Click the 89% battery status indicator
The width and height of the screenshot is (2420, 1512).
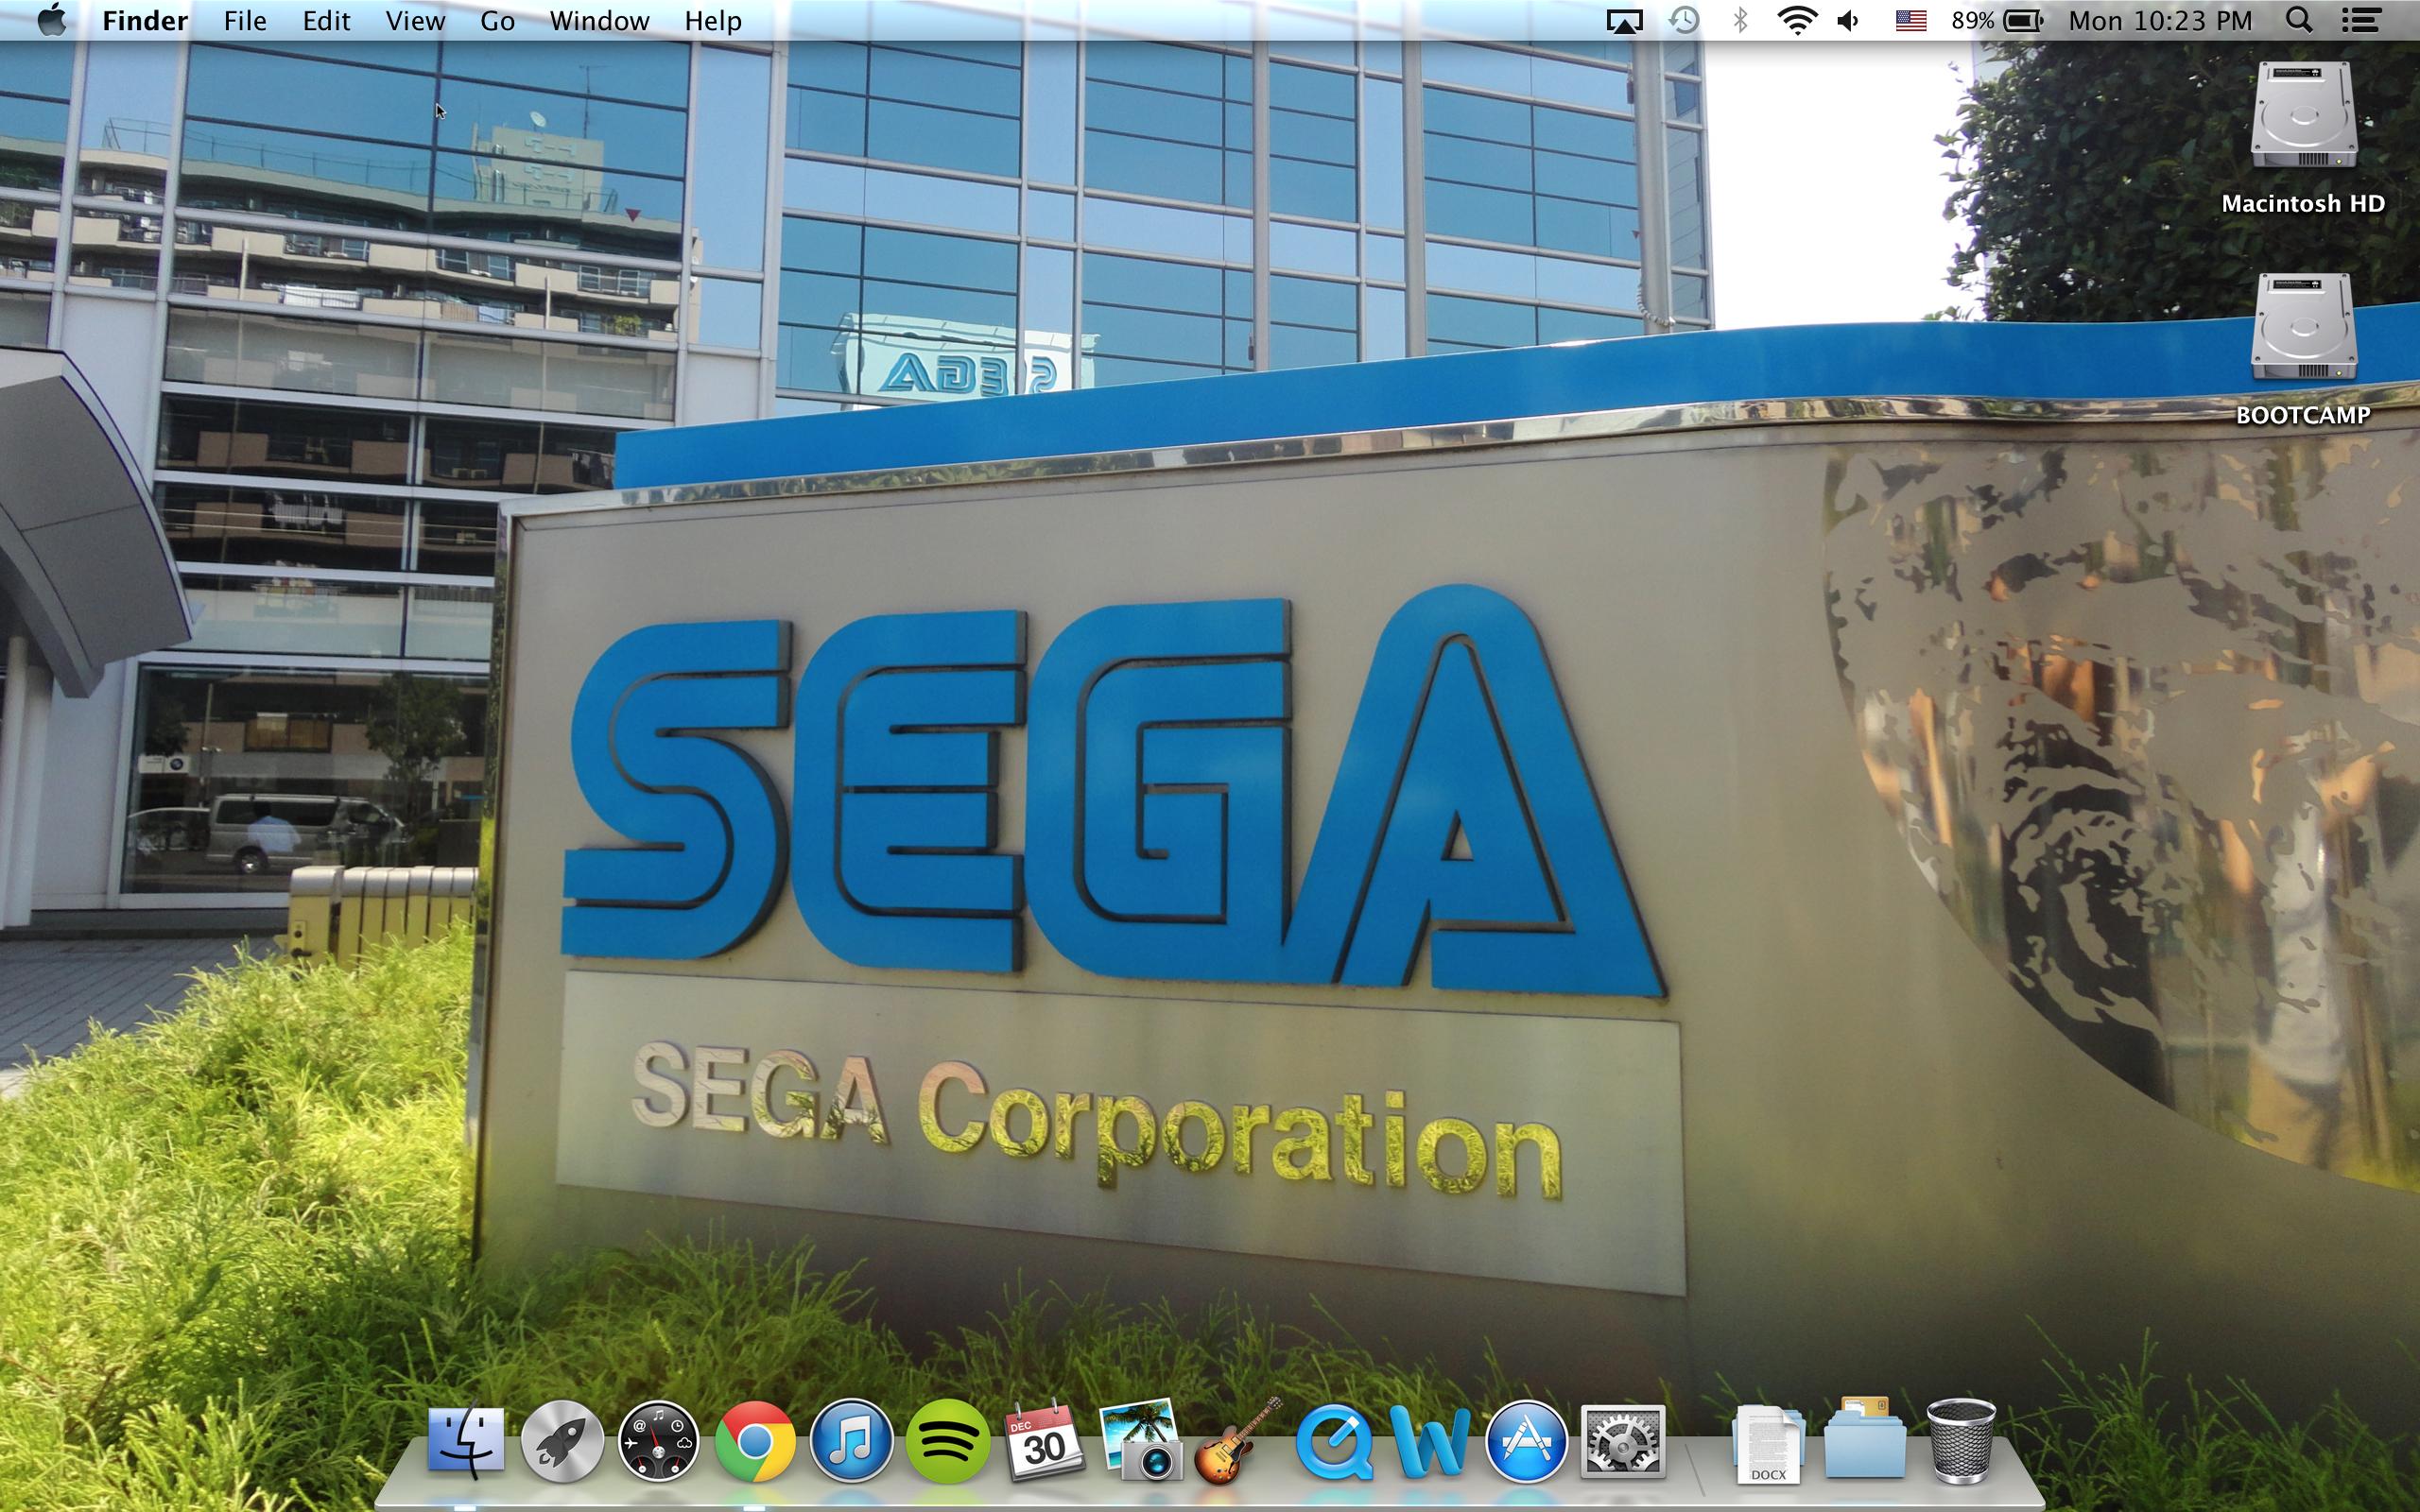click(1996, 20)
